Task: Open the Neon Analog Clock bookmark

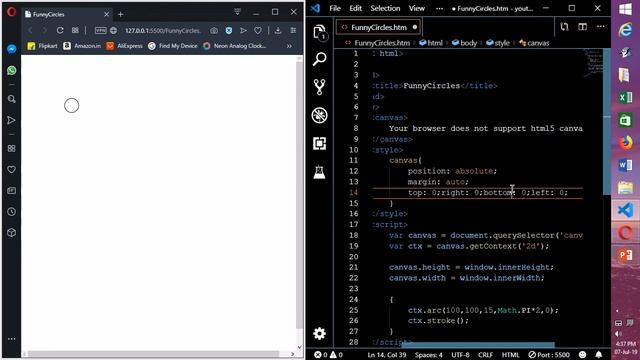Action: (x=235, y=46)
